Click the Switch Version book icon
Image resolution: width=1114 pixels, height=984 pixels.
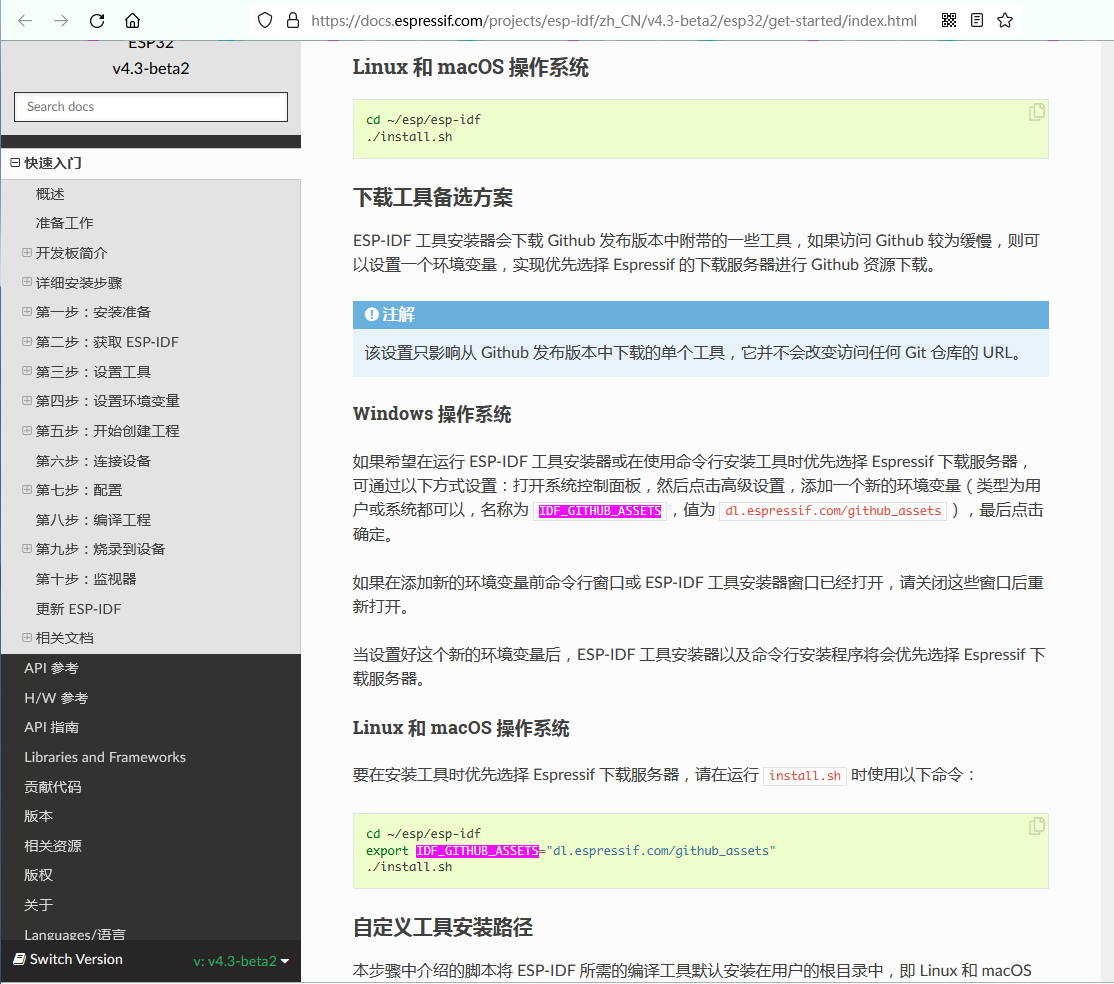[x=19, y=959]
